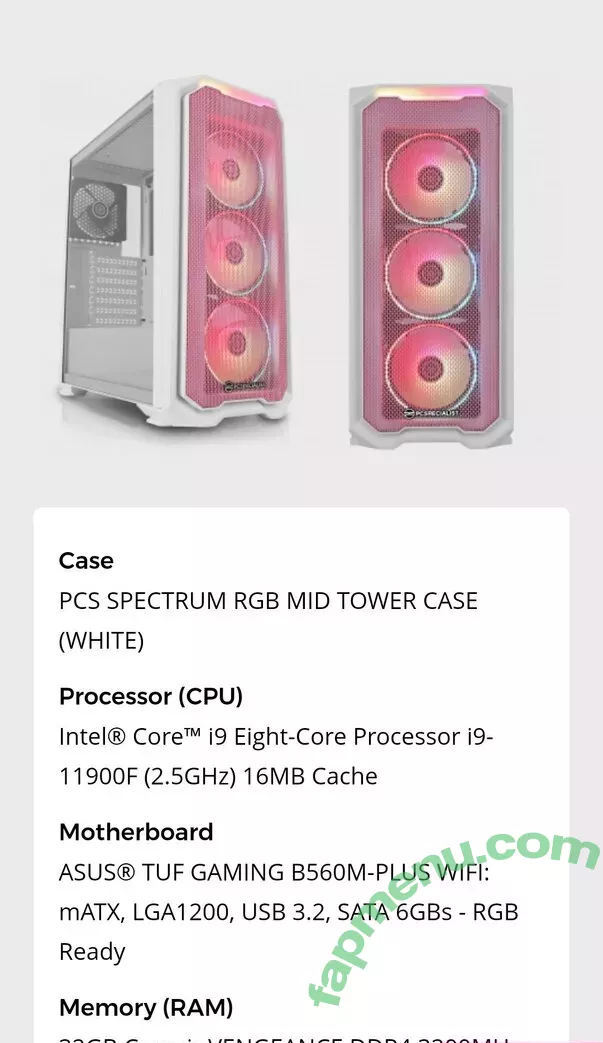The width and height of the screenshot is (603, 1043).
Task: Open the angled side-view PC case image
Action: click(x=174, y=251)
